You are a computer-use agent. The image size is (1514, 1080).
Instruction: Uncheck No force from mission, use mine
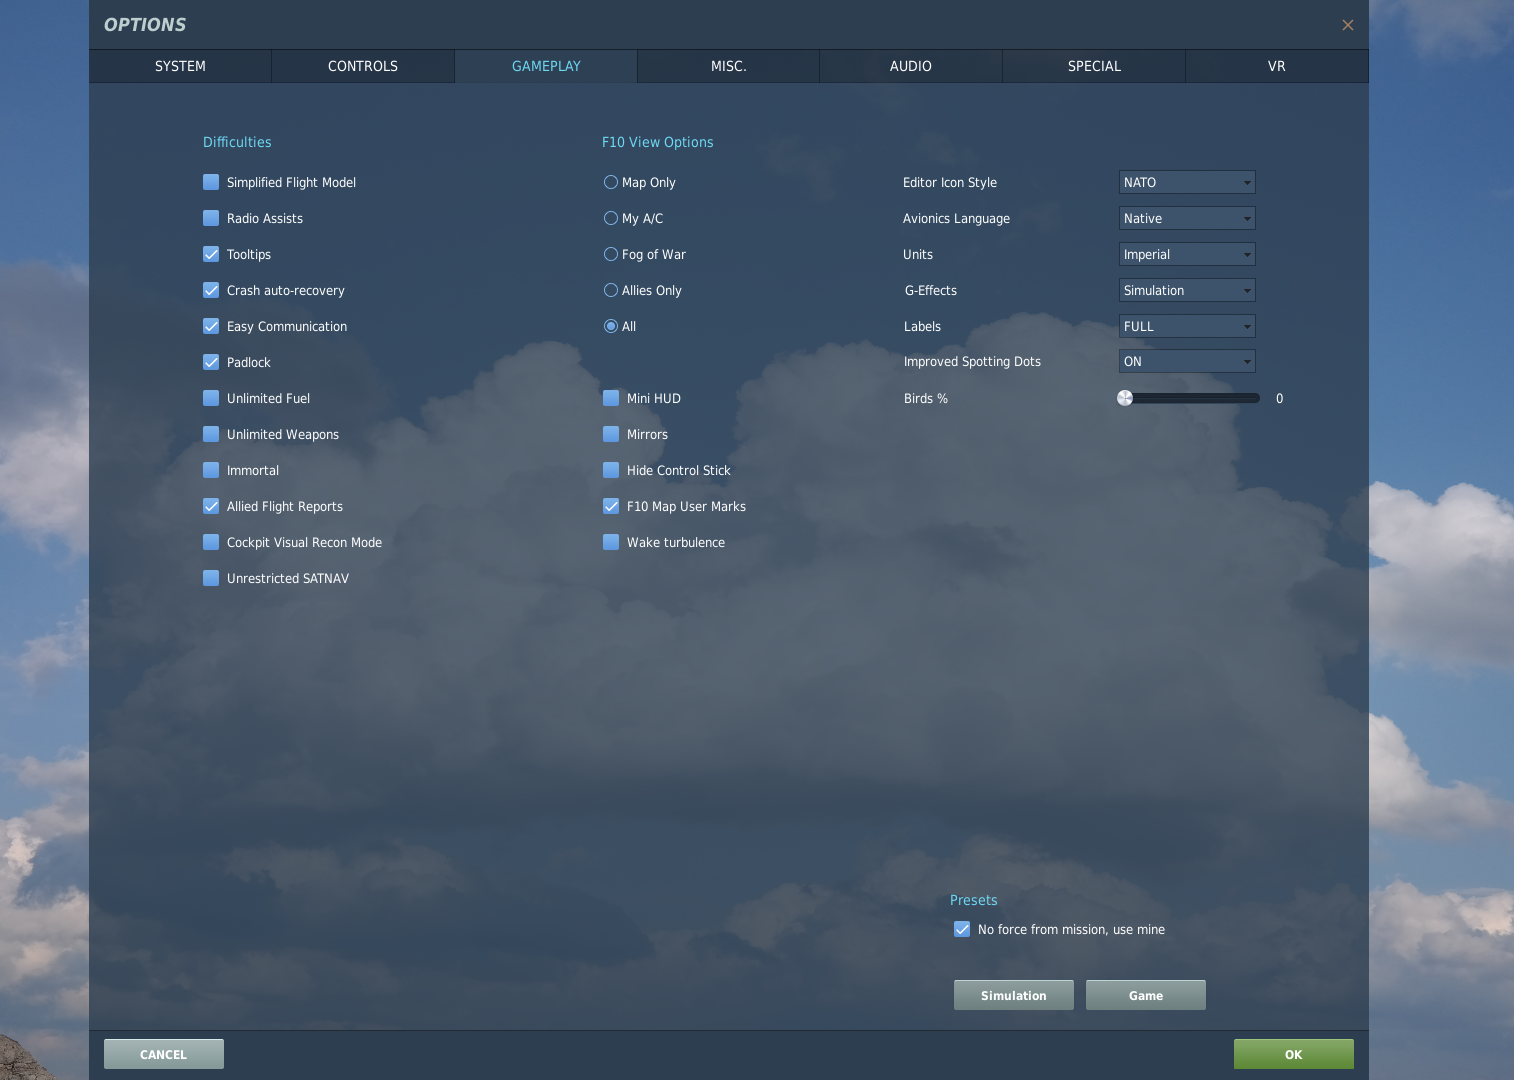(962, 929)
